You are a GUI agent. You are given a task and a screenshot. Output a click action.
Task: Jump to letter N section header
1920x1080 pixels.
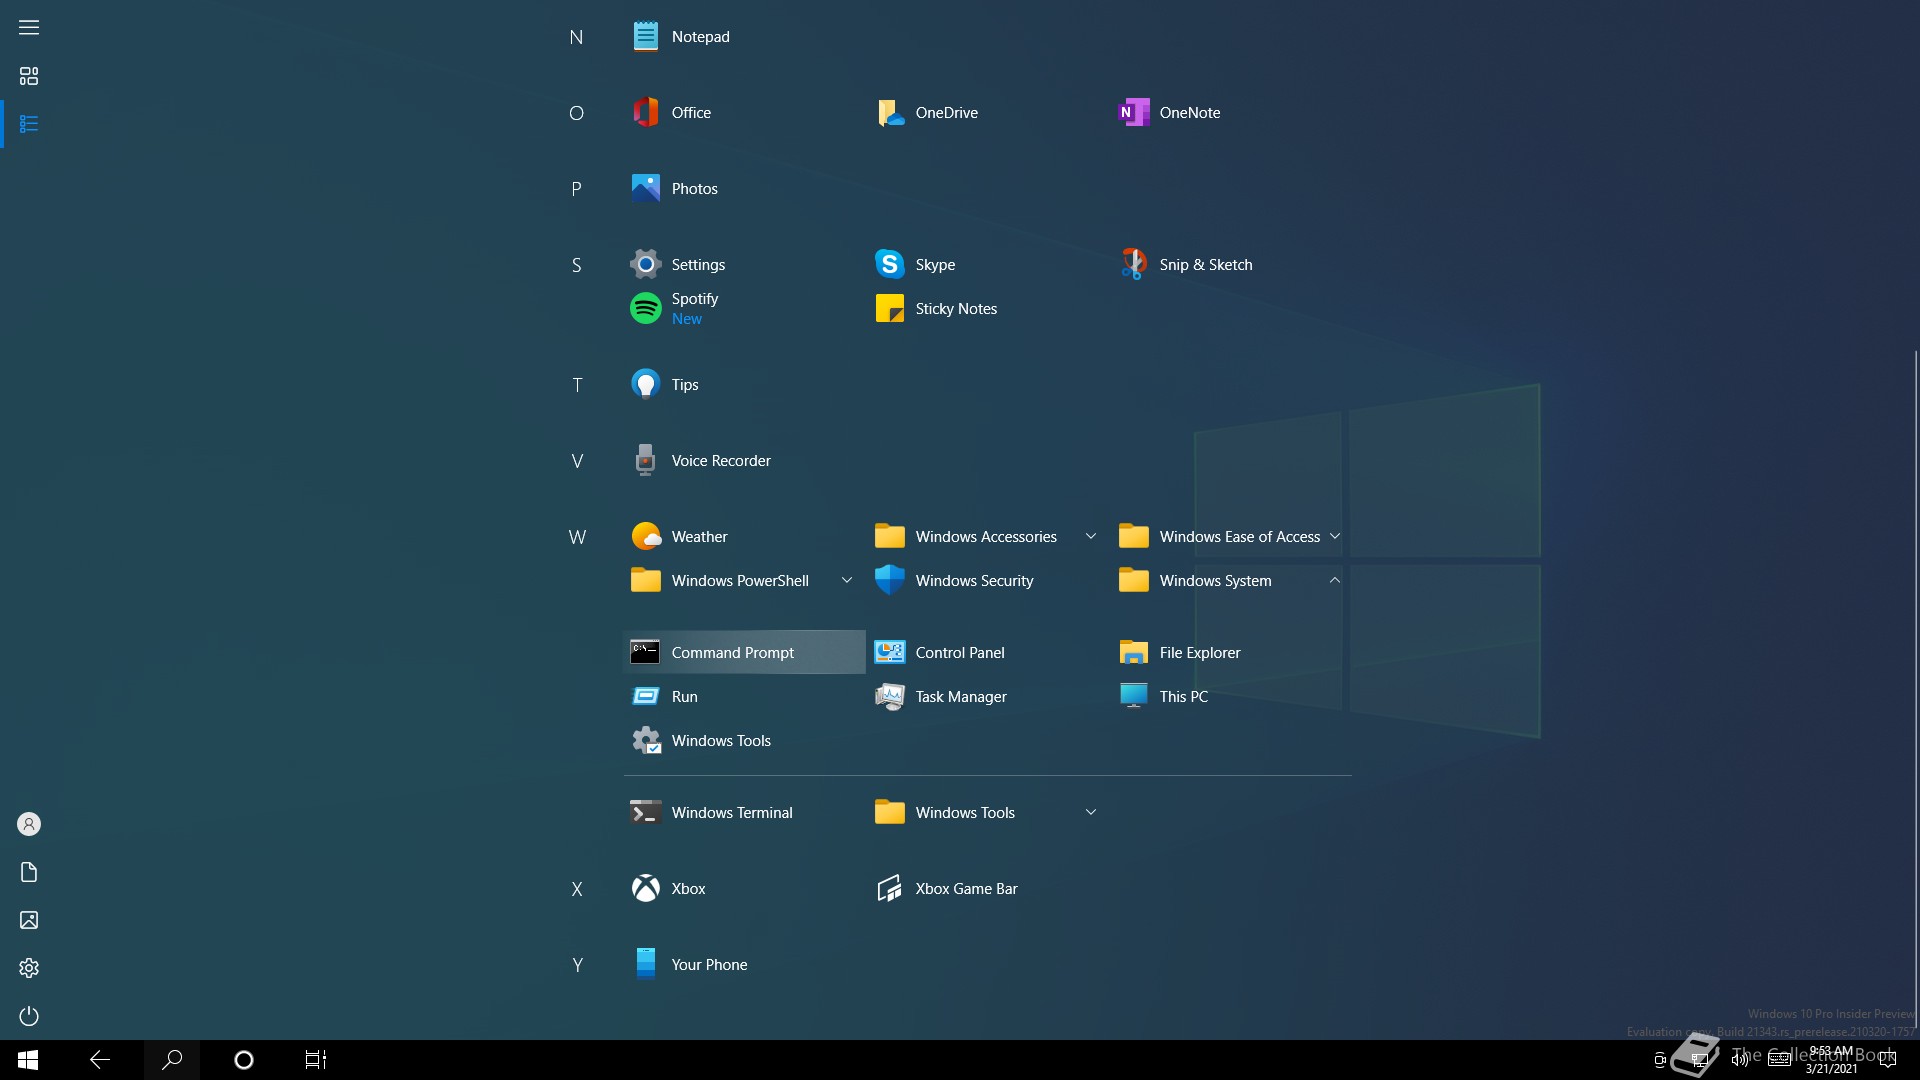pos(576,37)
